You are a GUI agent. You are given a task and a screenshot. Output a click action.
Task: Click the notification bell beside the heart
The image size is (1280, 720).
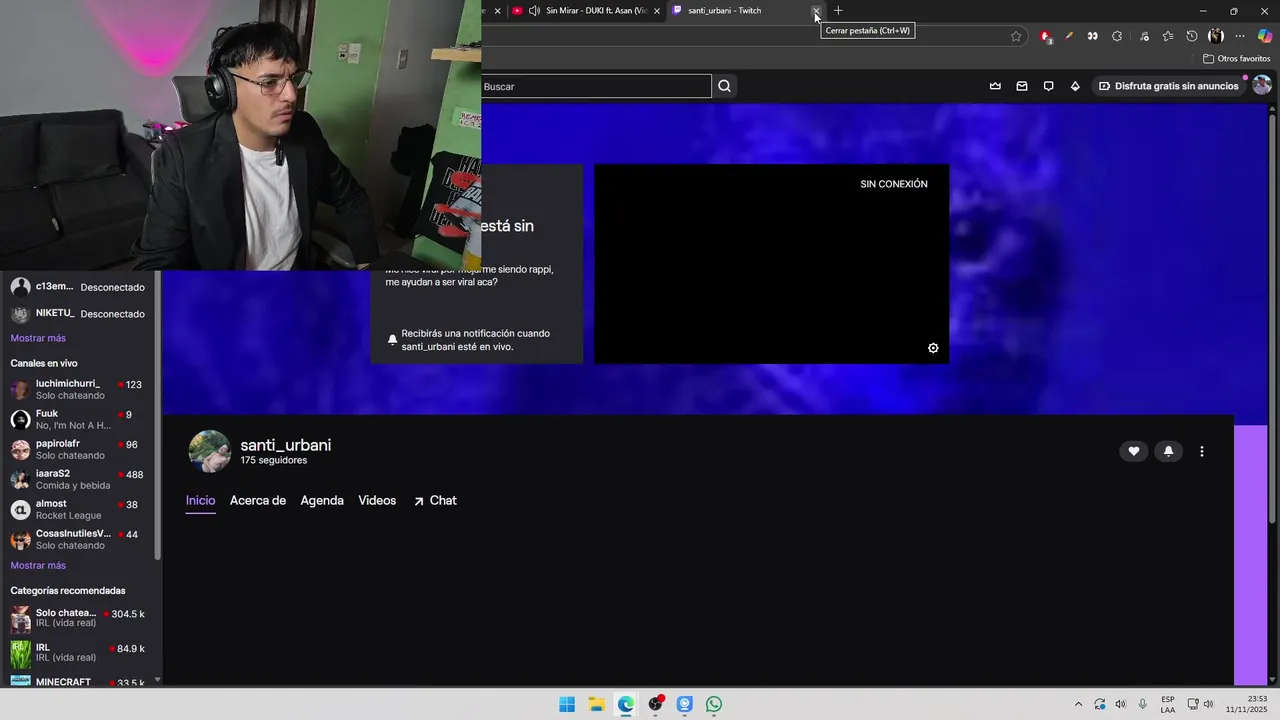(1168, 451)
